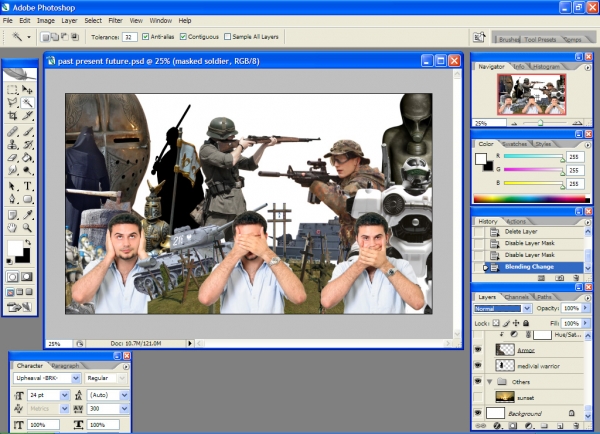This screenshot has width=600, height=434.
Task: Select the Eraser tool
Action: coord(13,157)
